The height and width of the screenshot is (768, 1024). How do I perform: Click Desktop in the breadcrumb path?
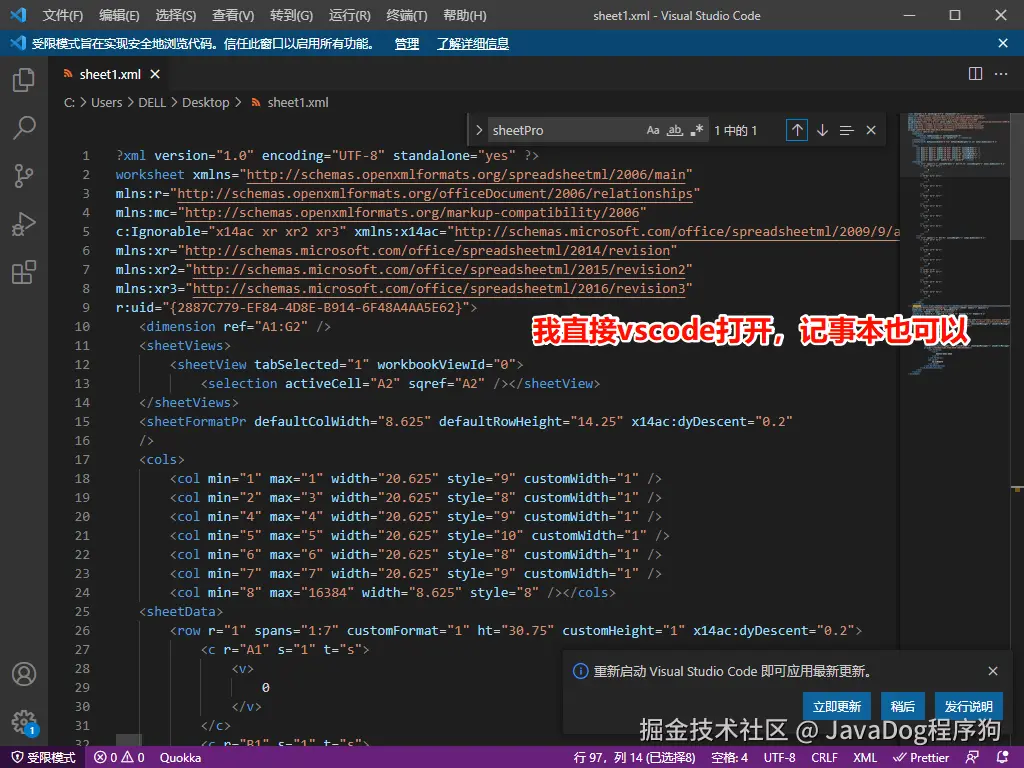(206, 103)
